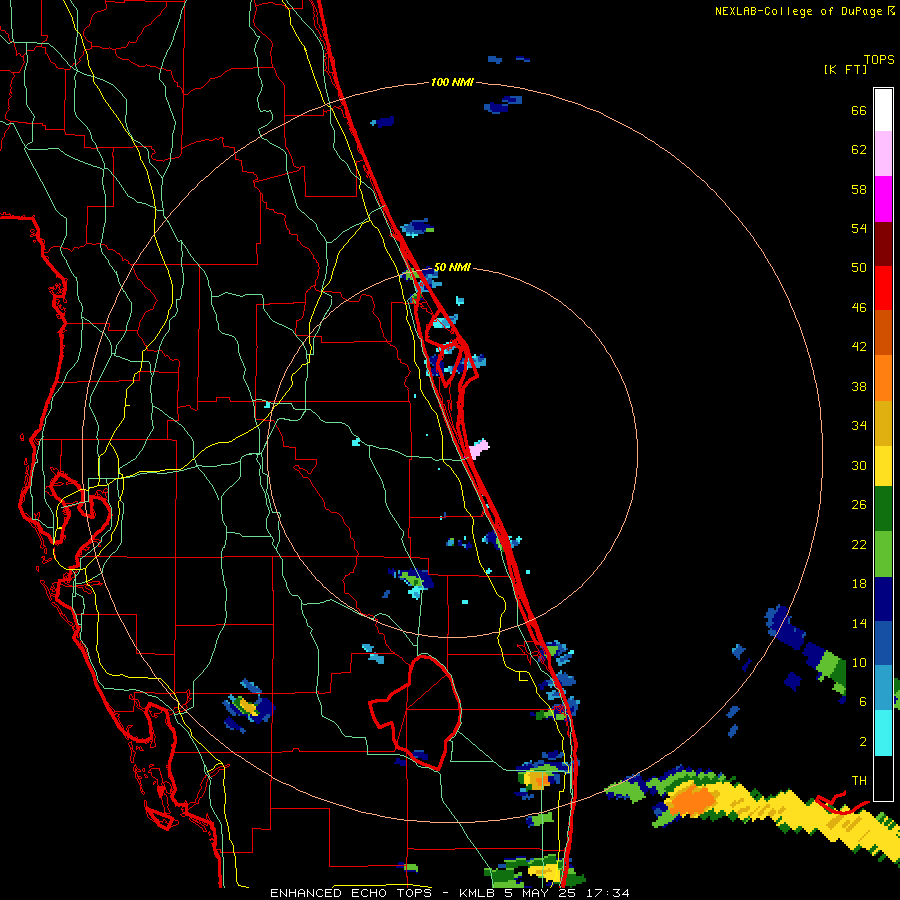Click the legend value 50
The width and height of the screenshot is (900, 900).
click(x=859, y=268)
